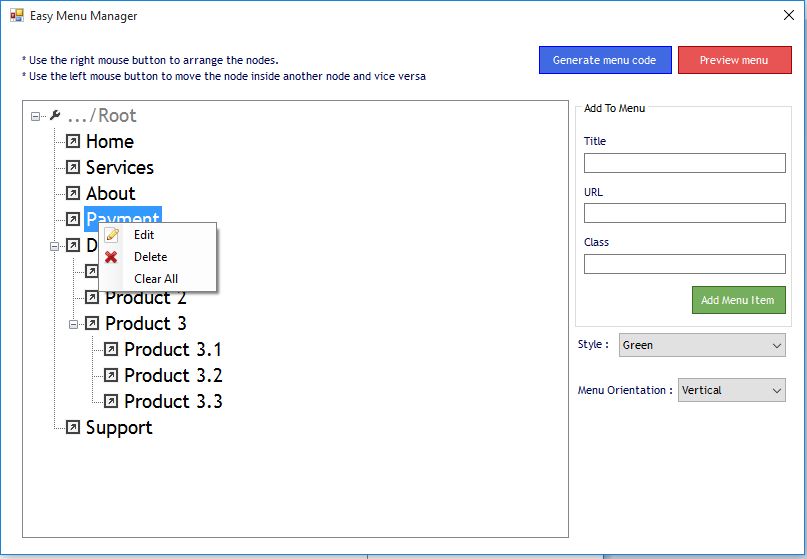807x559 pixels.
Task: Choose Delete from the context menu
Action: point(150,257)
